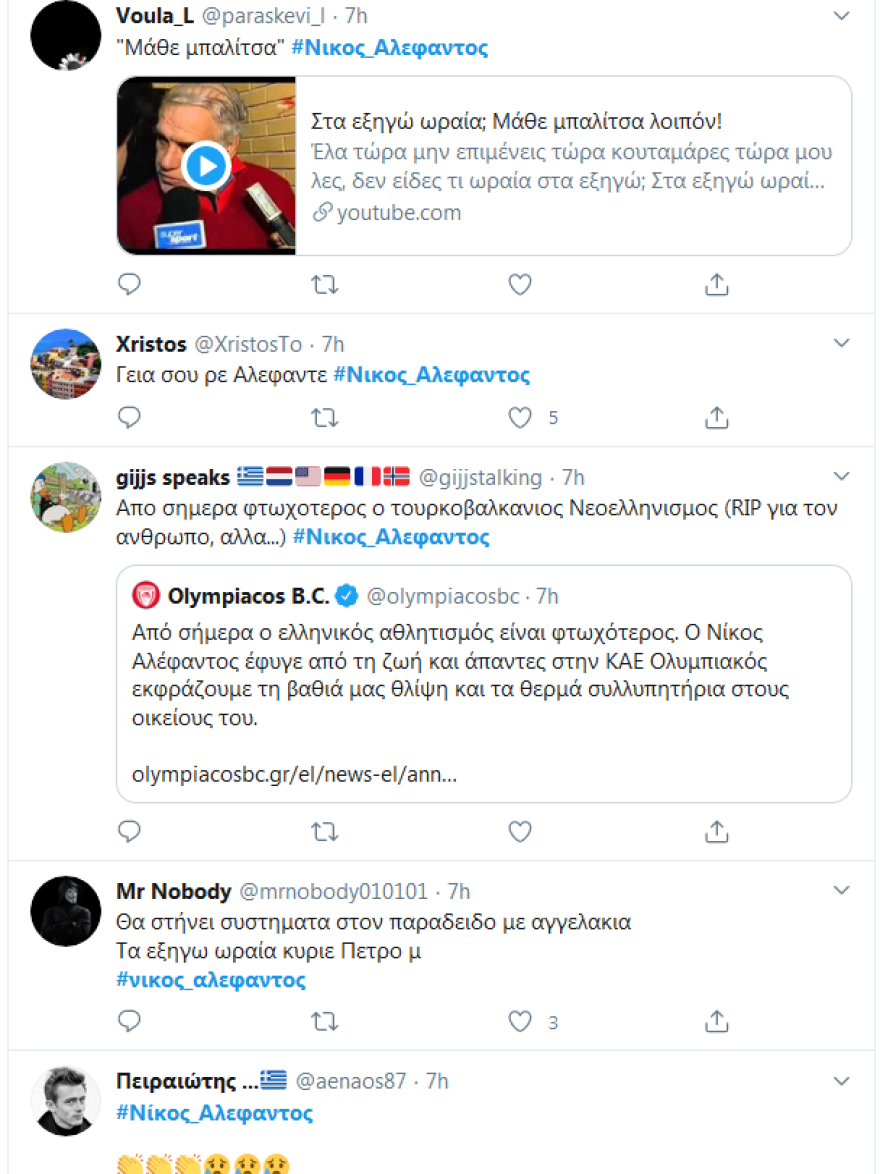880x1174 pixels.
Task: Like Mr Nobody's tweet
Action: 520,1021
